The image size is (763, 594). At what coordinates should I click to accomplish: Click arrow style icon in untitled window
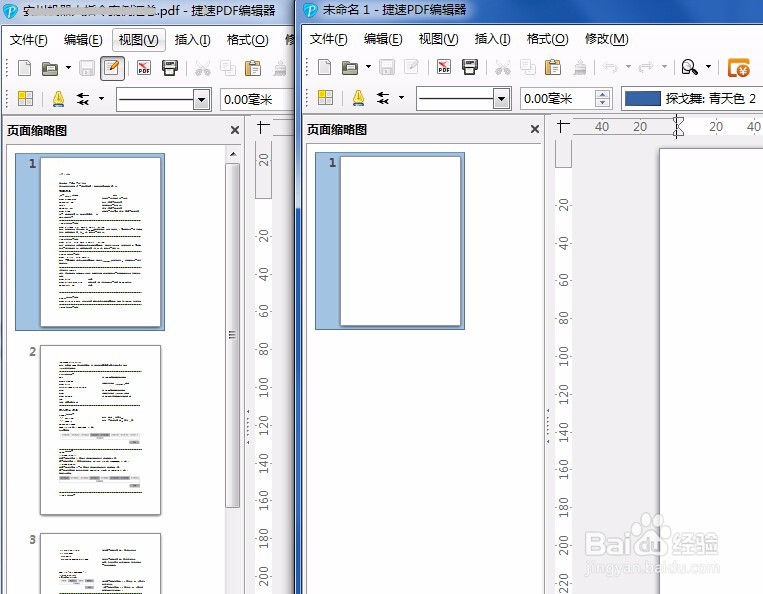click(x=383, y=98)
